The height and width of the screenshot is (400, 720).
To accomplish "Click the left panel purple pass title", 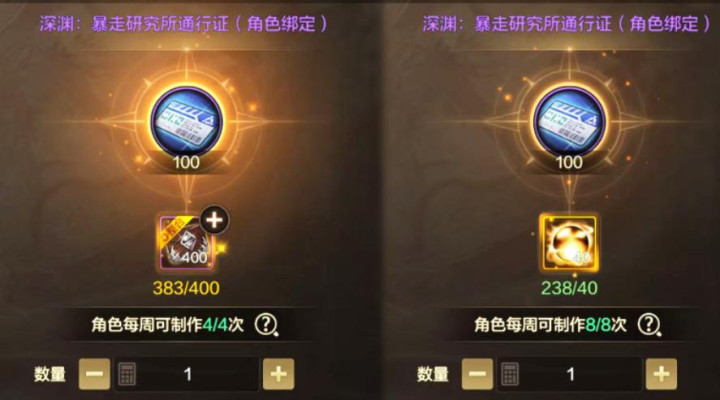I will point(184,24).
